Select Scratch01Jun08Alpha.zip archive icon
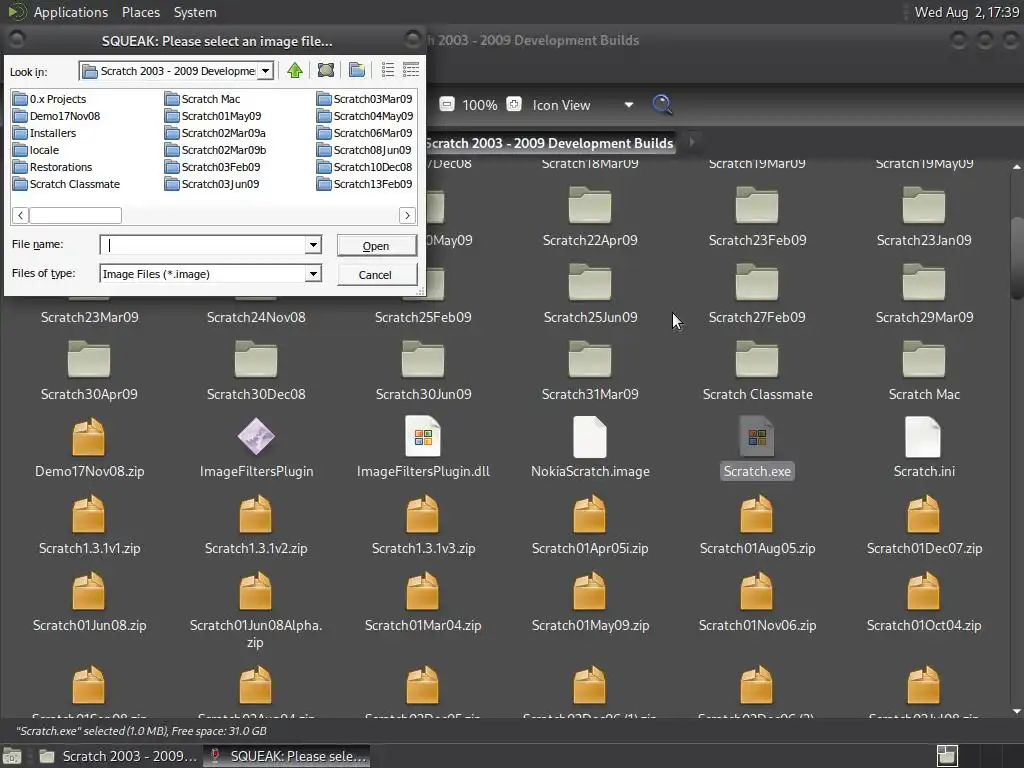This screenshot has height=768, width=1024. [x=256, y=591]
